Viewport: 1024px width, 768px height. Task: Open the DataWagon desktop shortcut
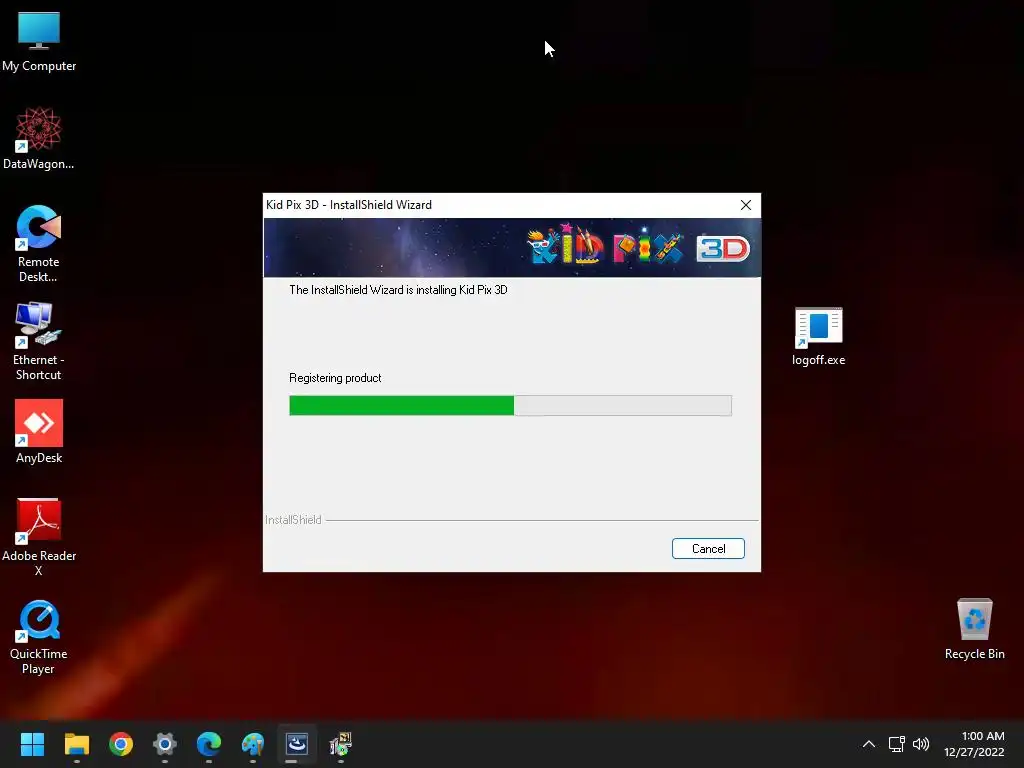pyautogui.click(x=39, y=138)
